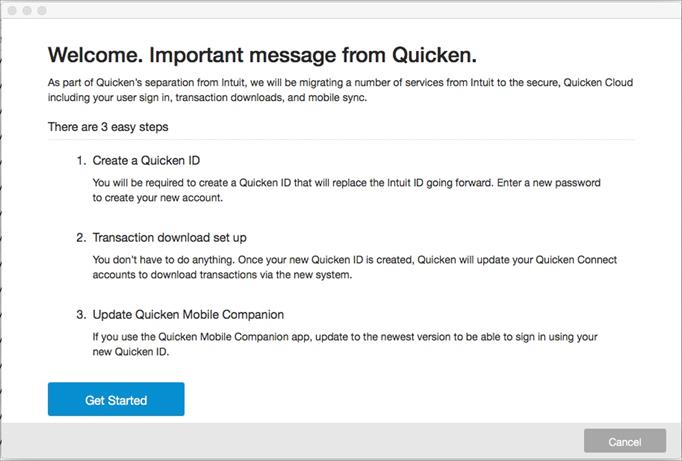The height and width of the screenshot is (461, 682).
Task: Click the divider line below '3 easy steps'
Action: tap(341, 139)
